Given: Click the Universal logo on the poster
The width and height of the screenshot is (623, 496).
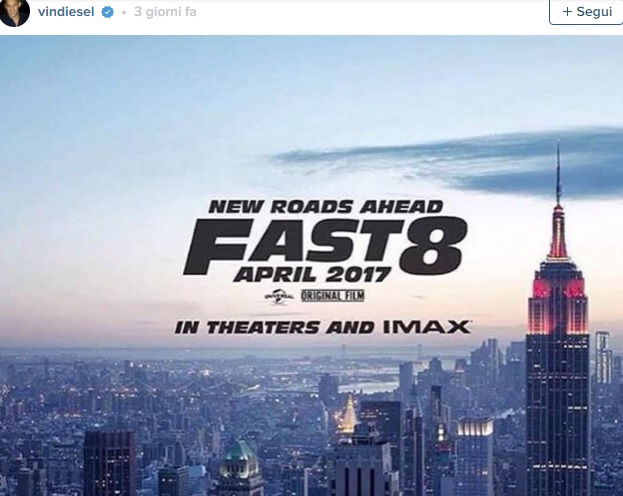Looking at the screenshot, I should 279,296.
